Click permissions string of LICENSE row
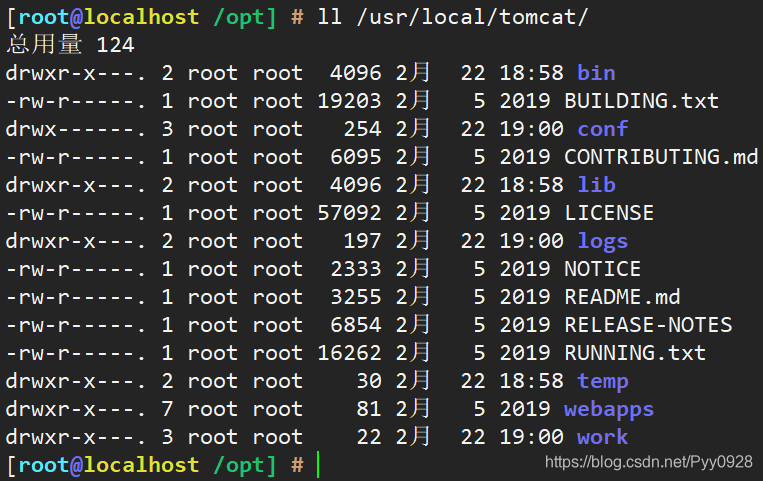Viewport: 763px width, 481px height. click(x=76, y=213)
